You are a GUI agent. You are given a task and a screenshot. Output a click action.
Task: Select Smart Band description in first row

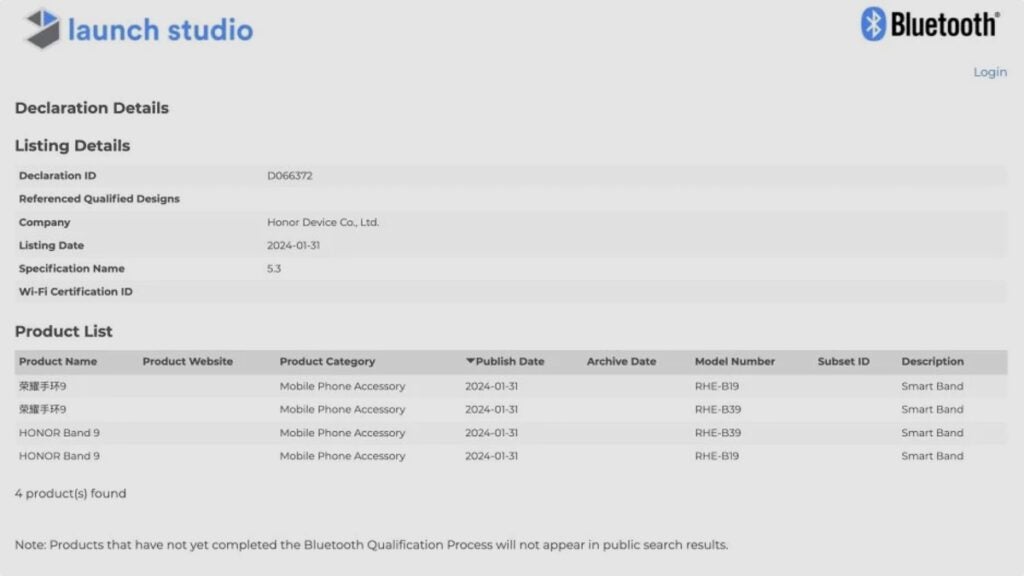pos(933,386)
